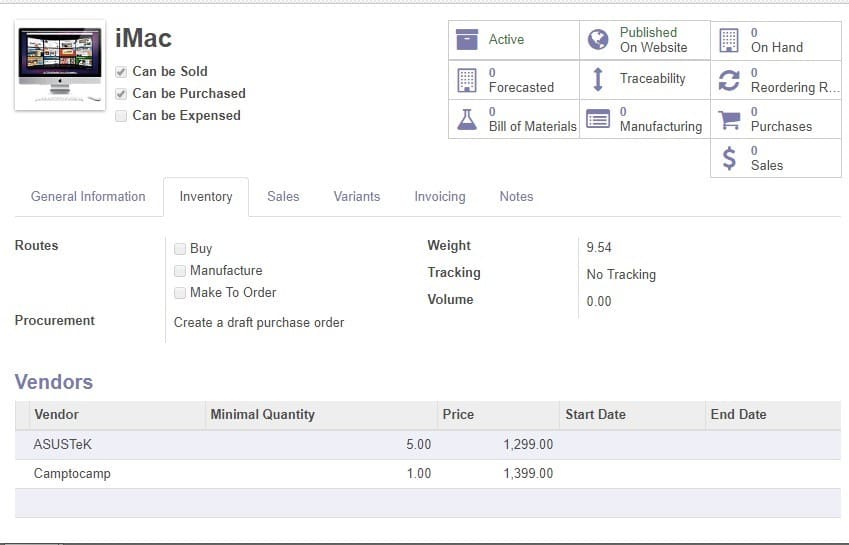The image size is (849, 545).
Task: Open the ASUSTeK vendor row
Action: click(x=428, y=445)
